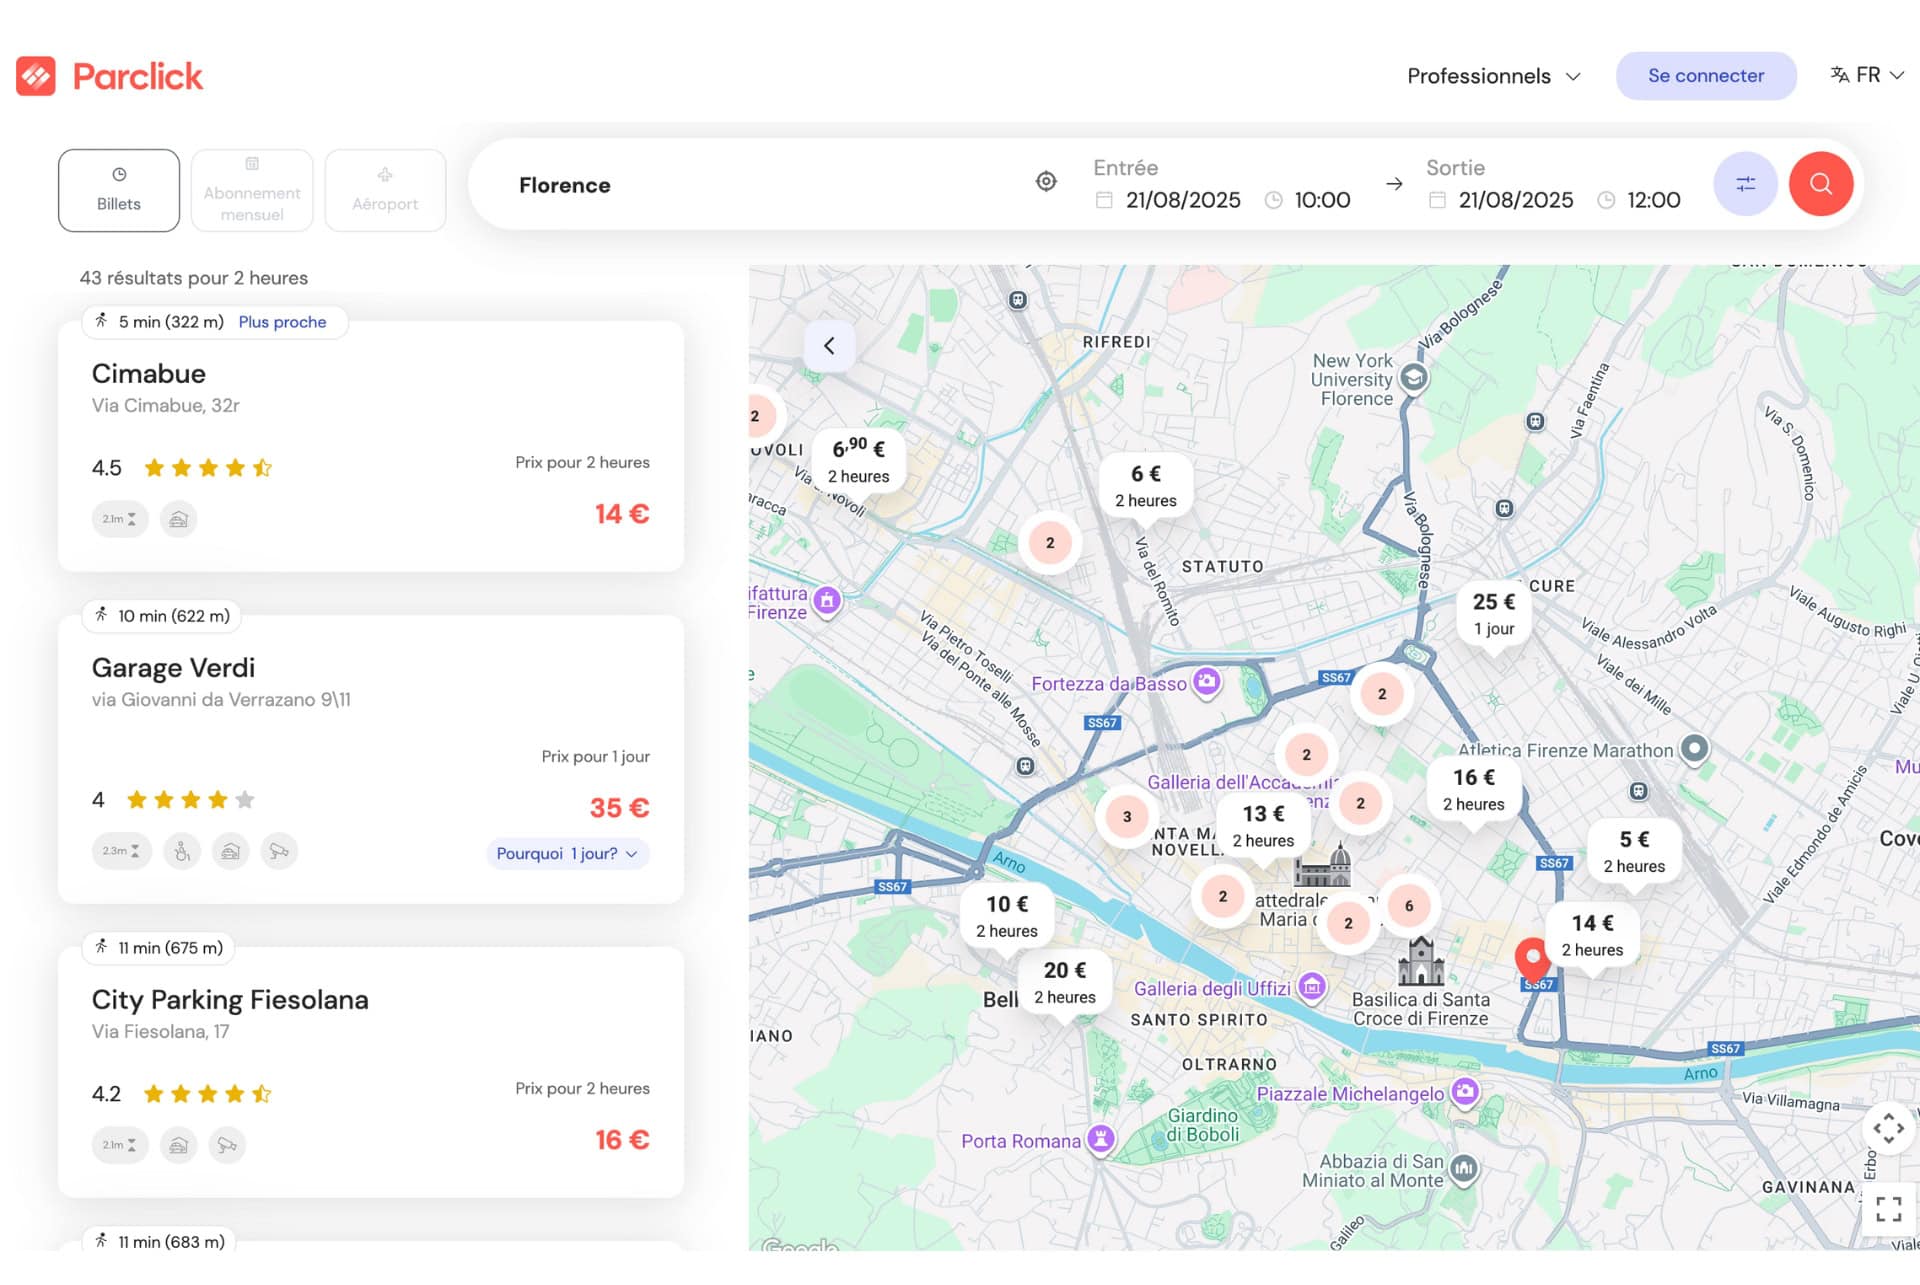Open the FR language selector

(x=1866, y=75)
